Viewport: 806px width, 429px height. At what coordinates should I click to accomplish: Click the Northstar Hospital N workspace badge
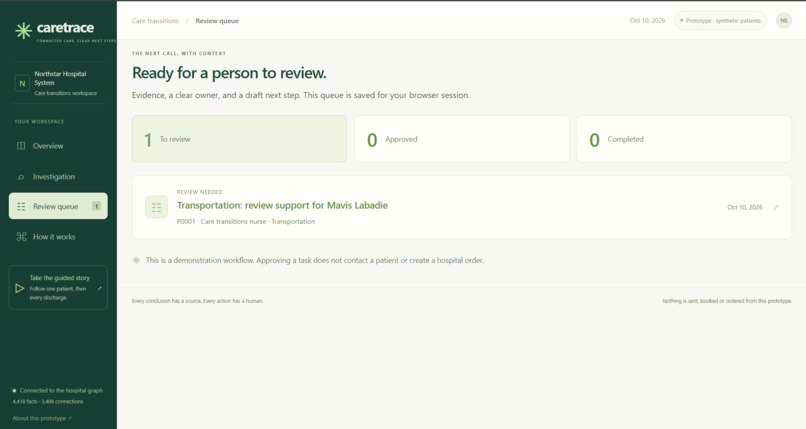(22, 83)
